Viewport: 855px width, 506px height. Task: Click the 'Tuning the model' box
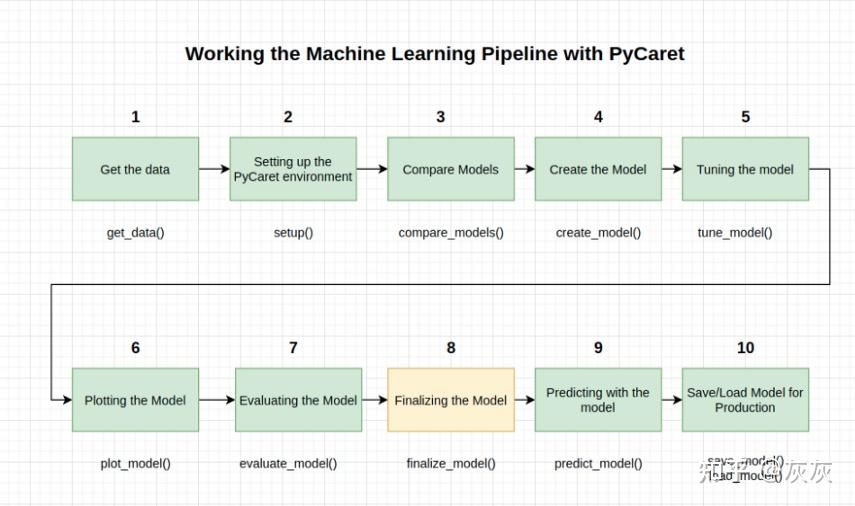(x=745, y=169)
